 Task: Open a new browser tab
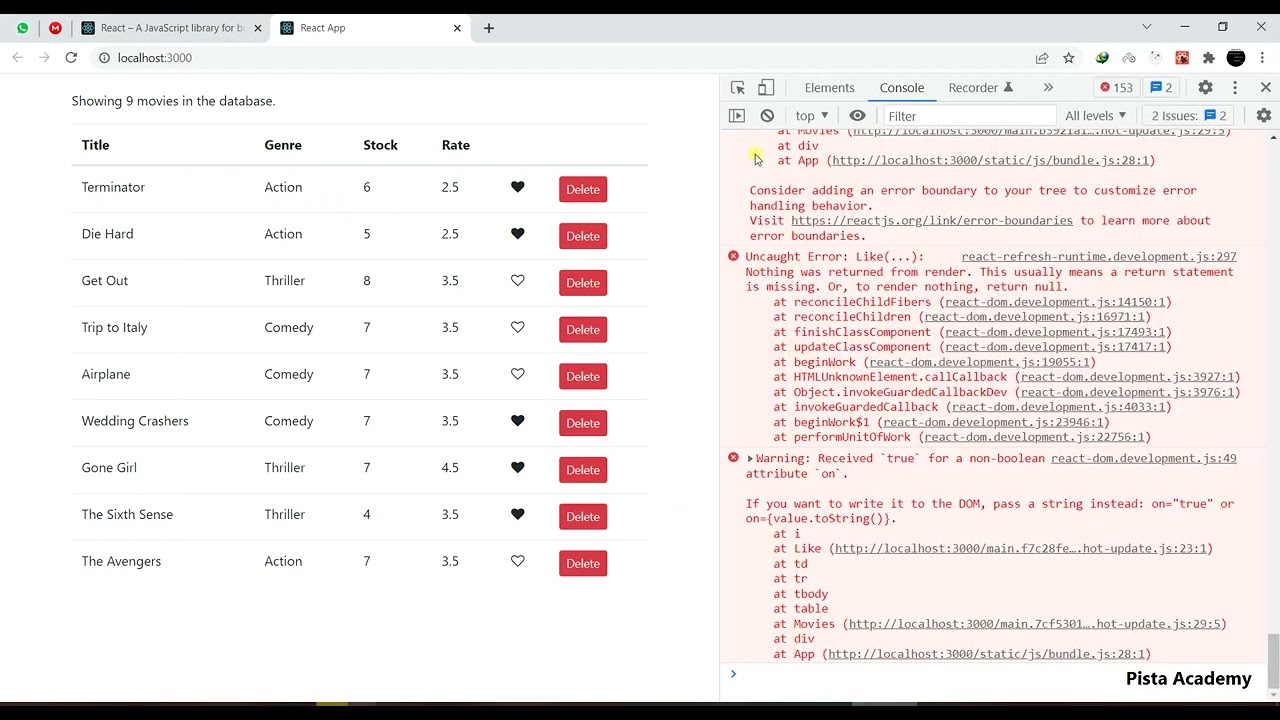(489, 28)
